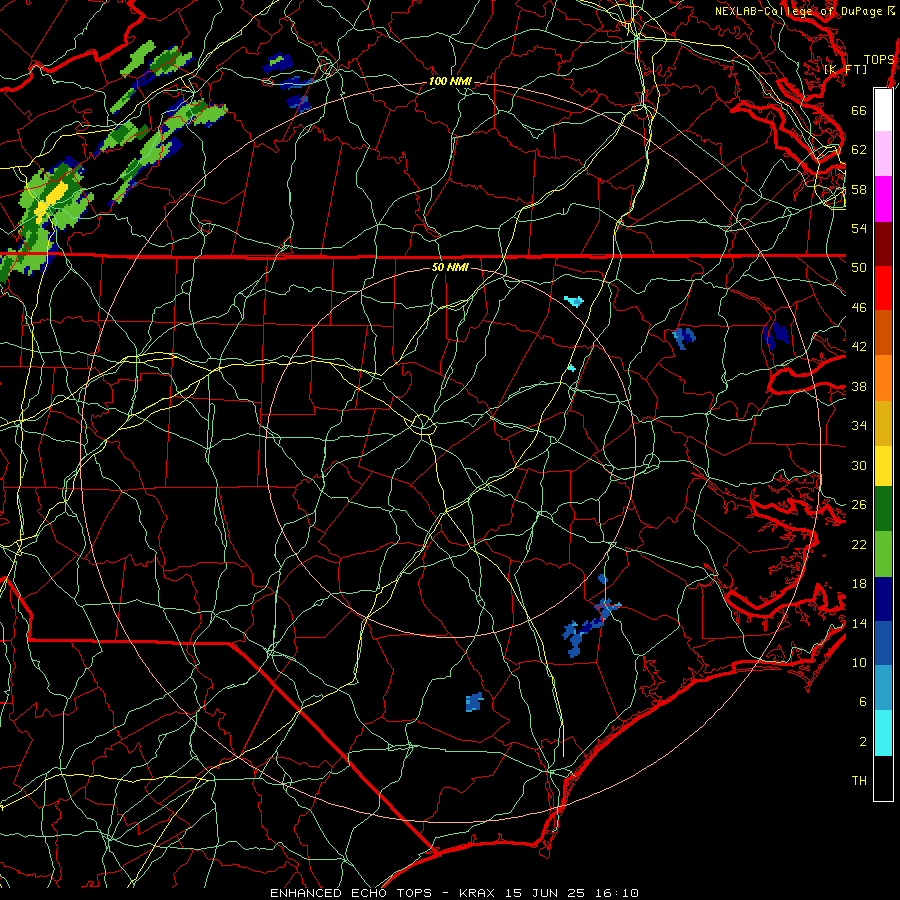Screen dimensions: 900x900
Task: Click the "TOPS" legend heading
Action: pos(879,60)
